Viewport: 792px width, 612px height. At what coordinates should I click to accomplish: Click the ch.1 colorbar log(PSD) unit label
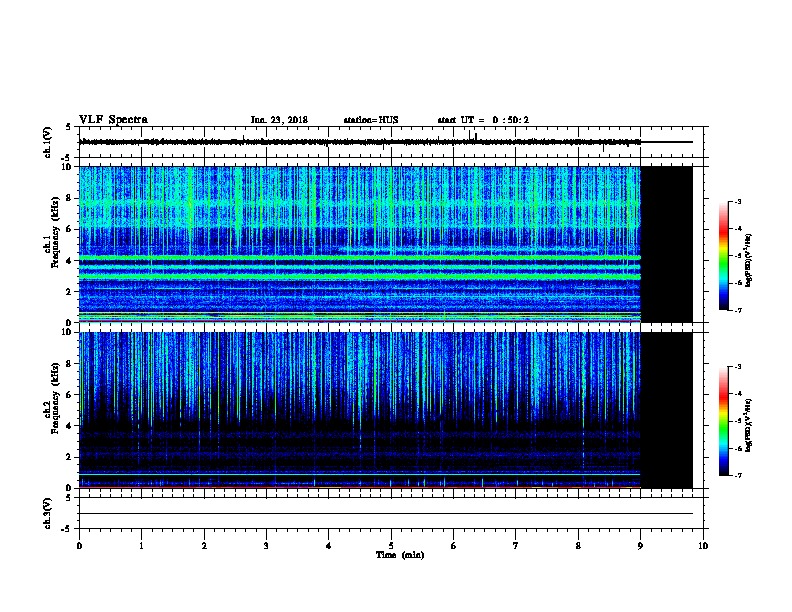(748, 260)
